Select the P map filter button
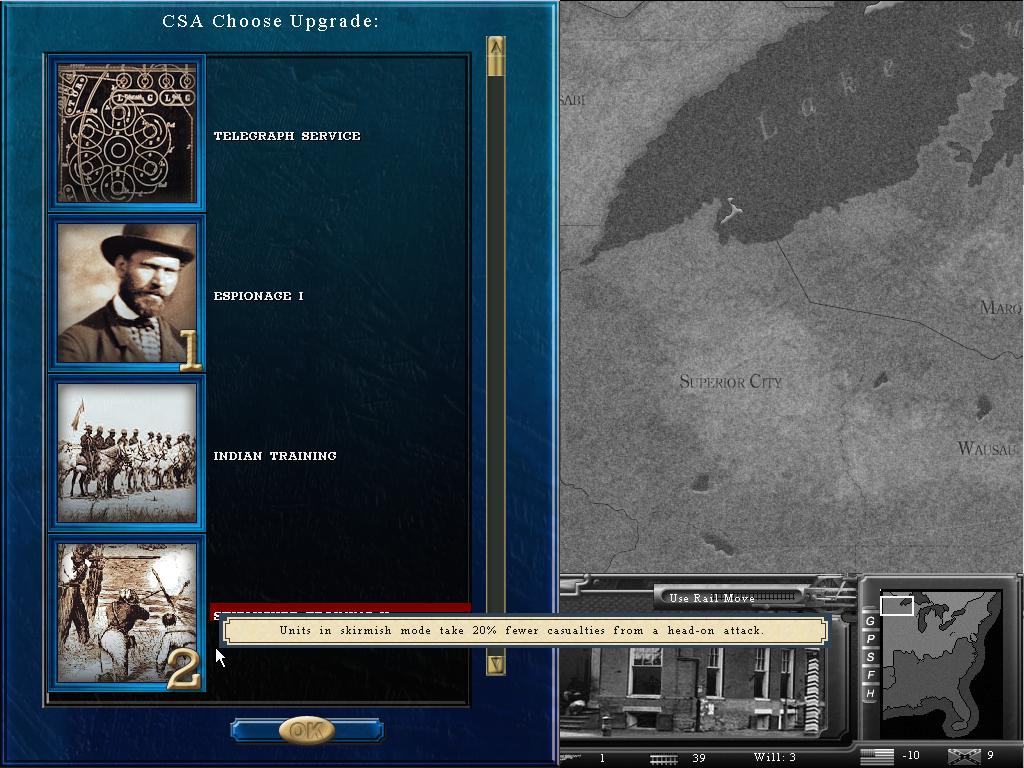 (870, 639)
